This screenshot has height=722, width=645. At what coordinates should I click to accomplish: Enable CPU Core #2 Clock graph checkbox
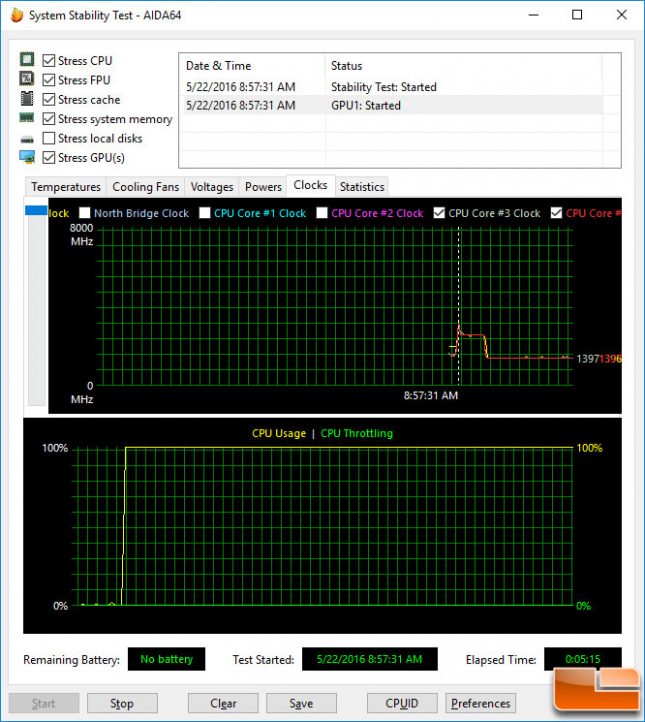point(322,213)
